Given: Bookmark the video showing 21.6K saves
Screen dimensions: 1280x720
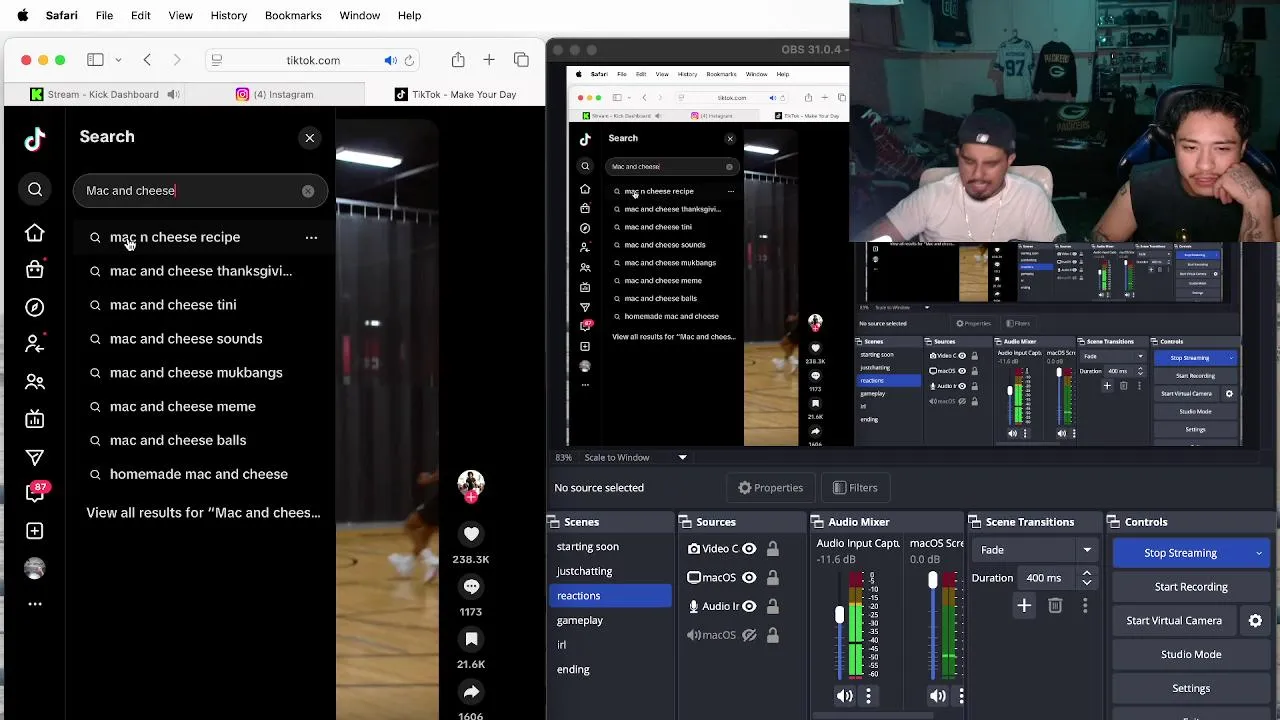Looking at the screenshot, I should pyautogui.click(x=471, y=639).
